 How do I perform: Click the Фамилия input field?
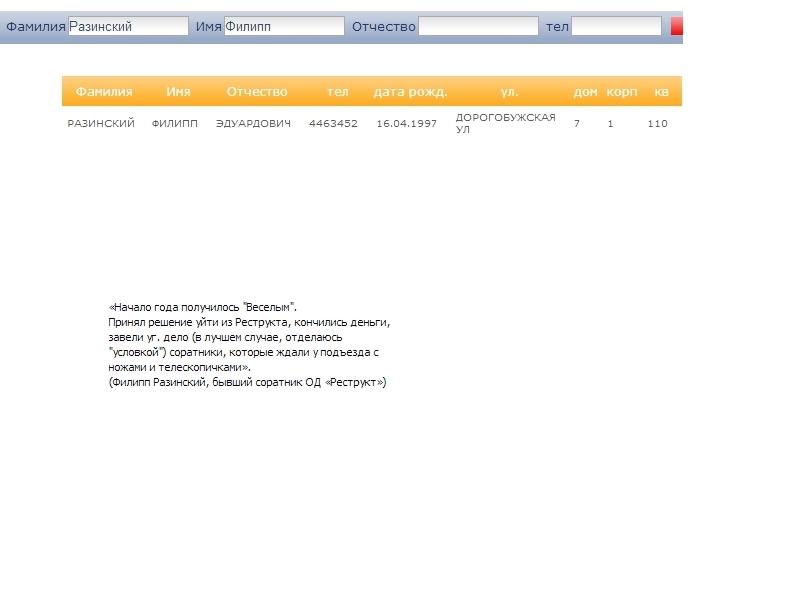128,27
